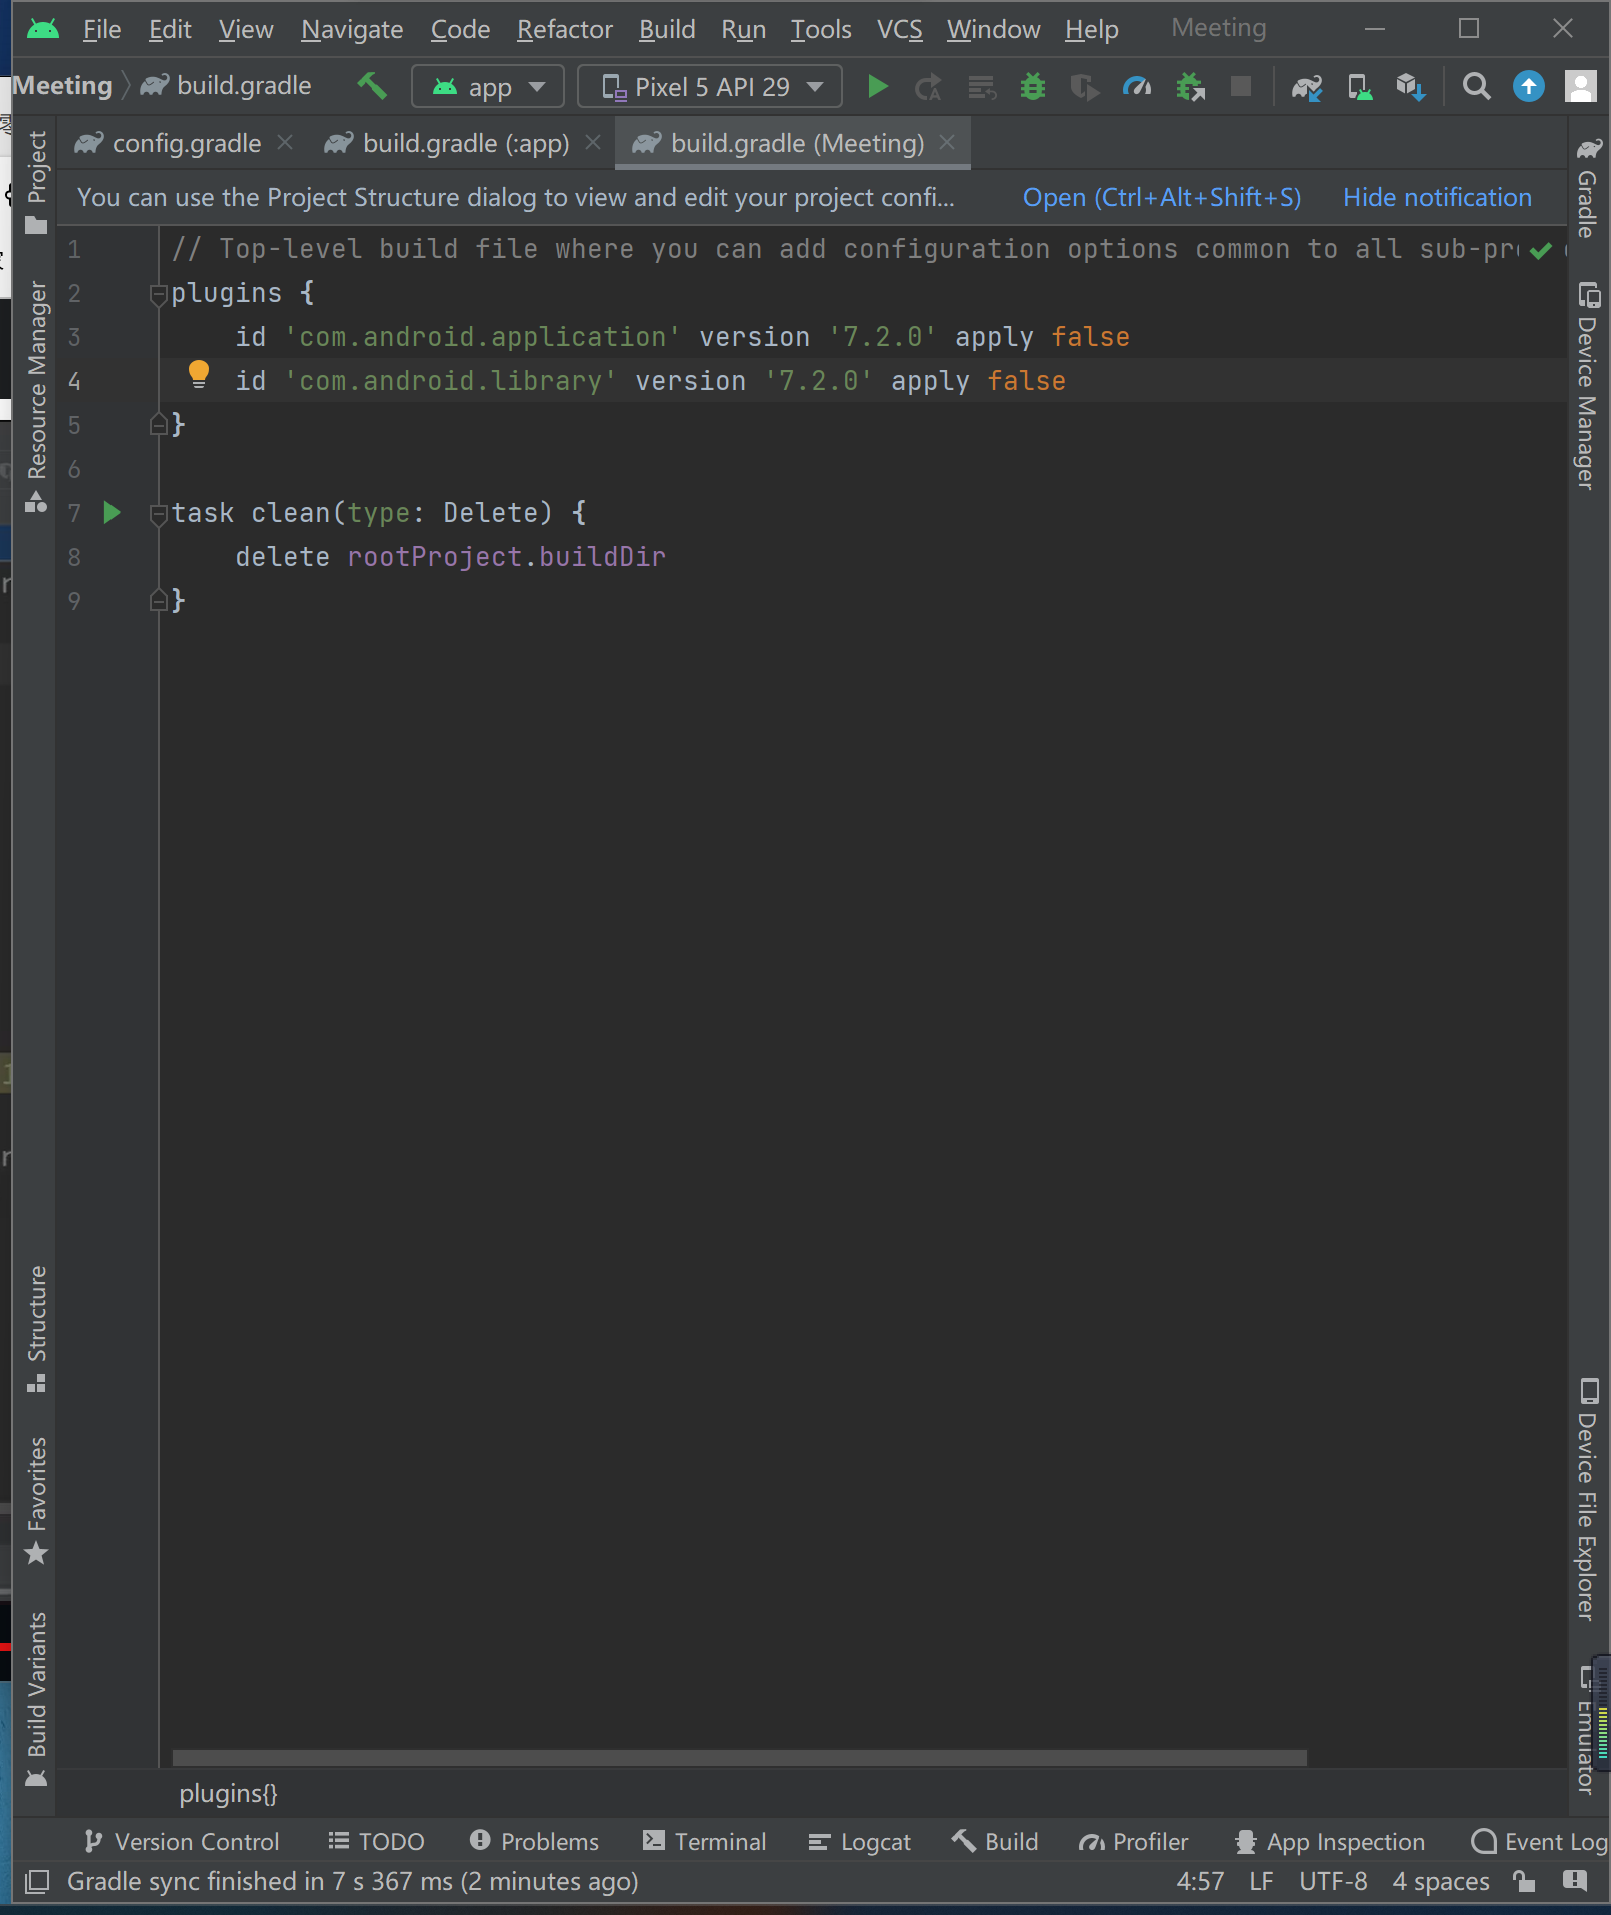Image resolution: width=1611 pixels, height=1915 pixels.
Task: Click the Apply Code Changes icon
Action: point(982,87)
